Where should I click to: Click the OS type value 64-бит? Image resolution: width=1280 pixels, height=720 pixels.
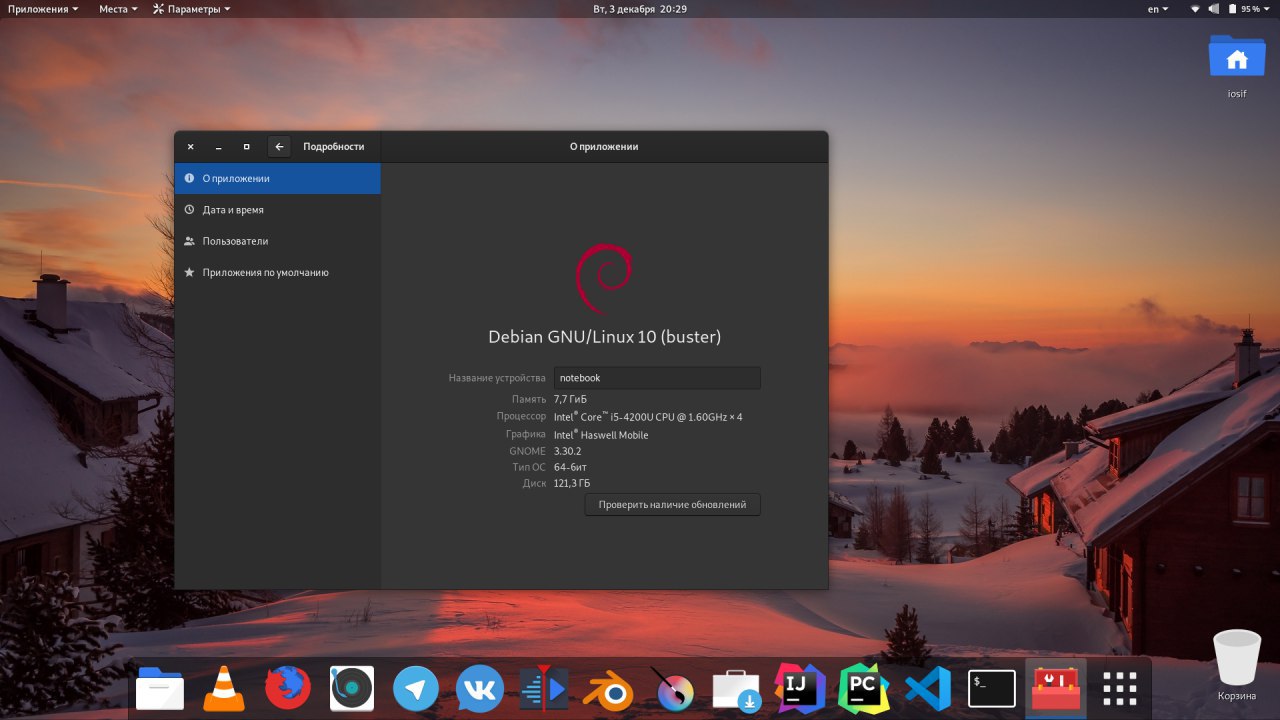570,467
